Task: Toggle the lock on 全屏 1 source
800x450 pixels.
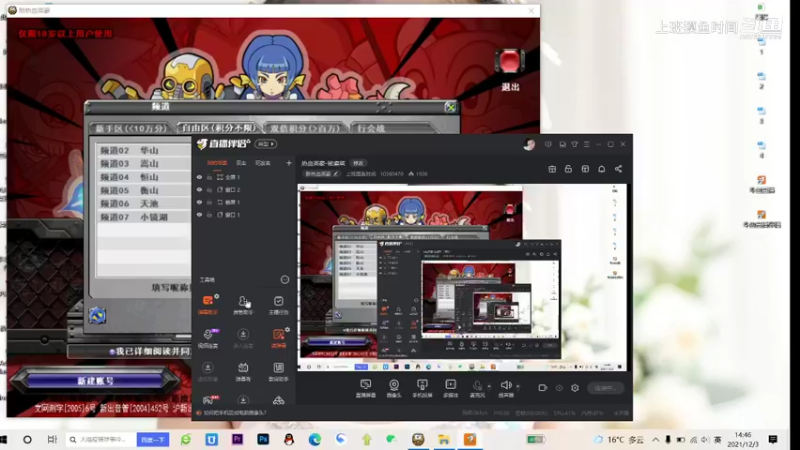Action: click(209, 177)
